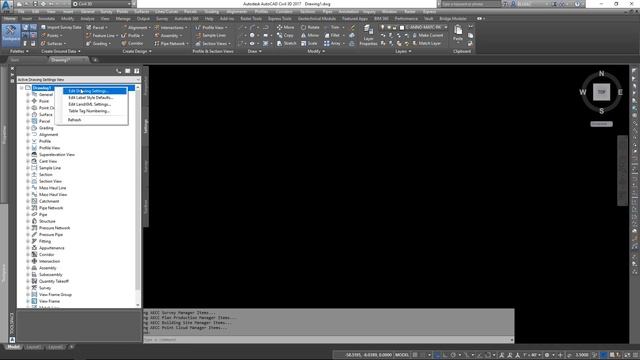This screenshot has width=640, height=360.
Task: Open Edit LandXML Settings menu entry
Action: pos(89,104)
